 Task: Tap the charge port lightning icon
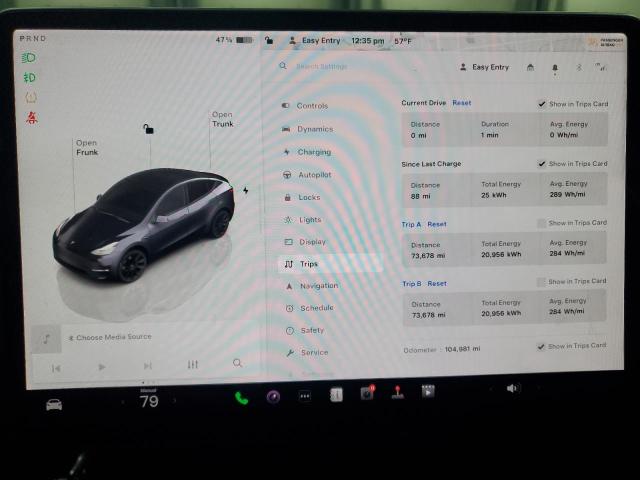coord(245,190)
